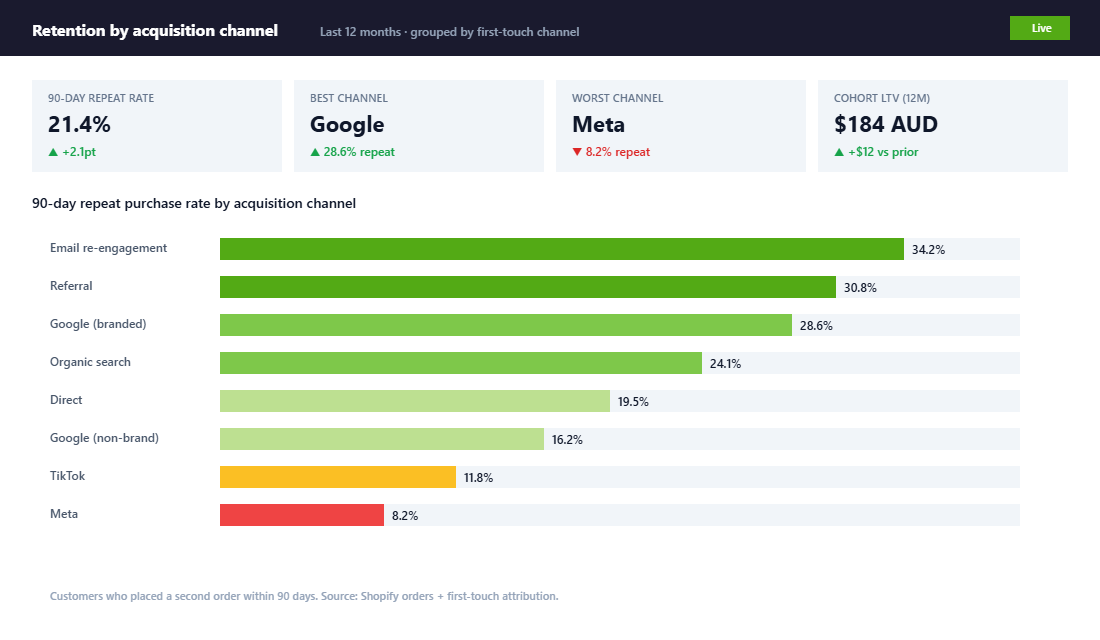Select the Email re-engagement bar
This screenshot has width=1100, height=640.
point(560,248)
